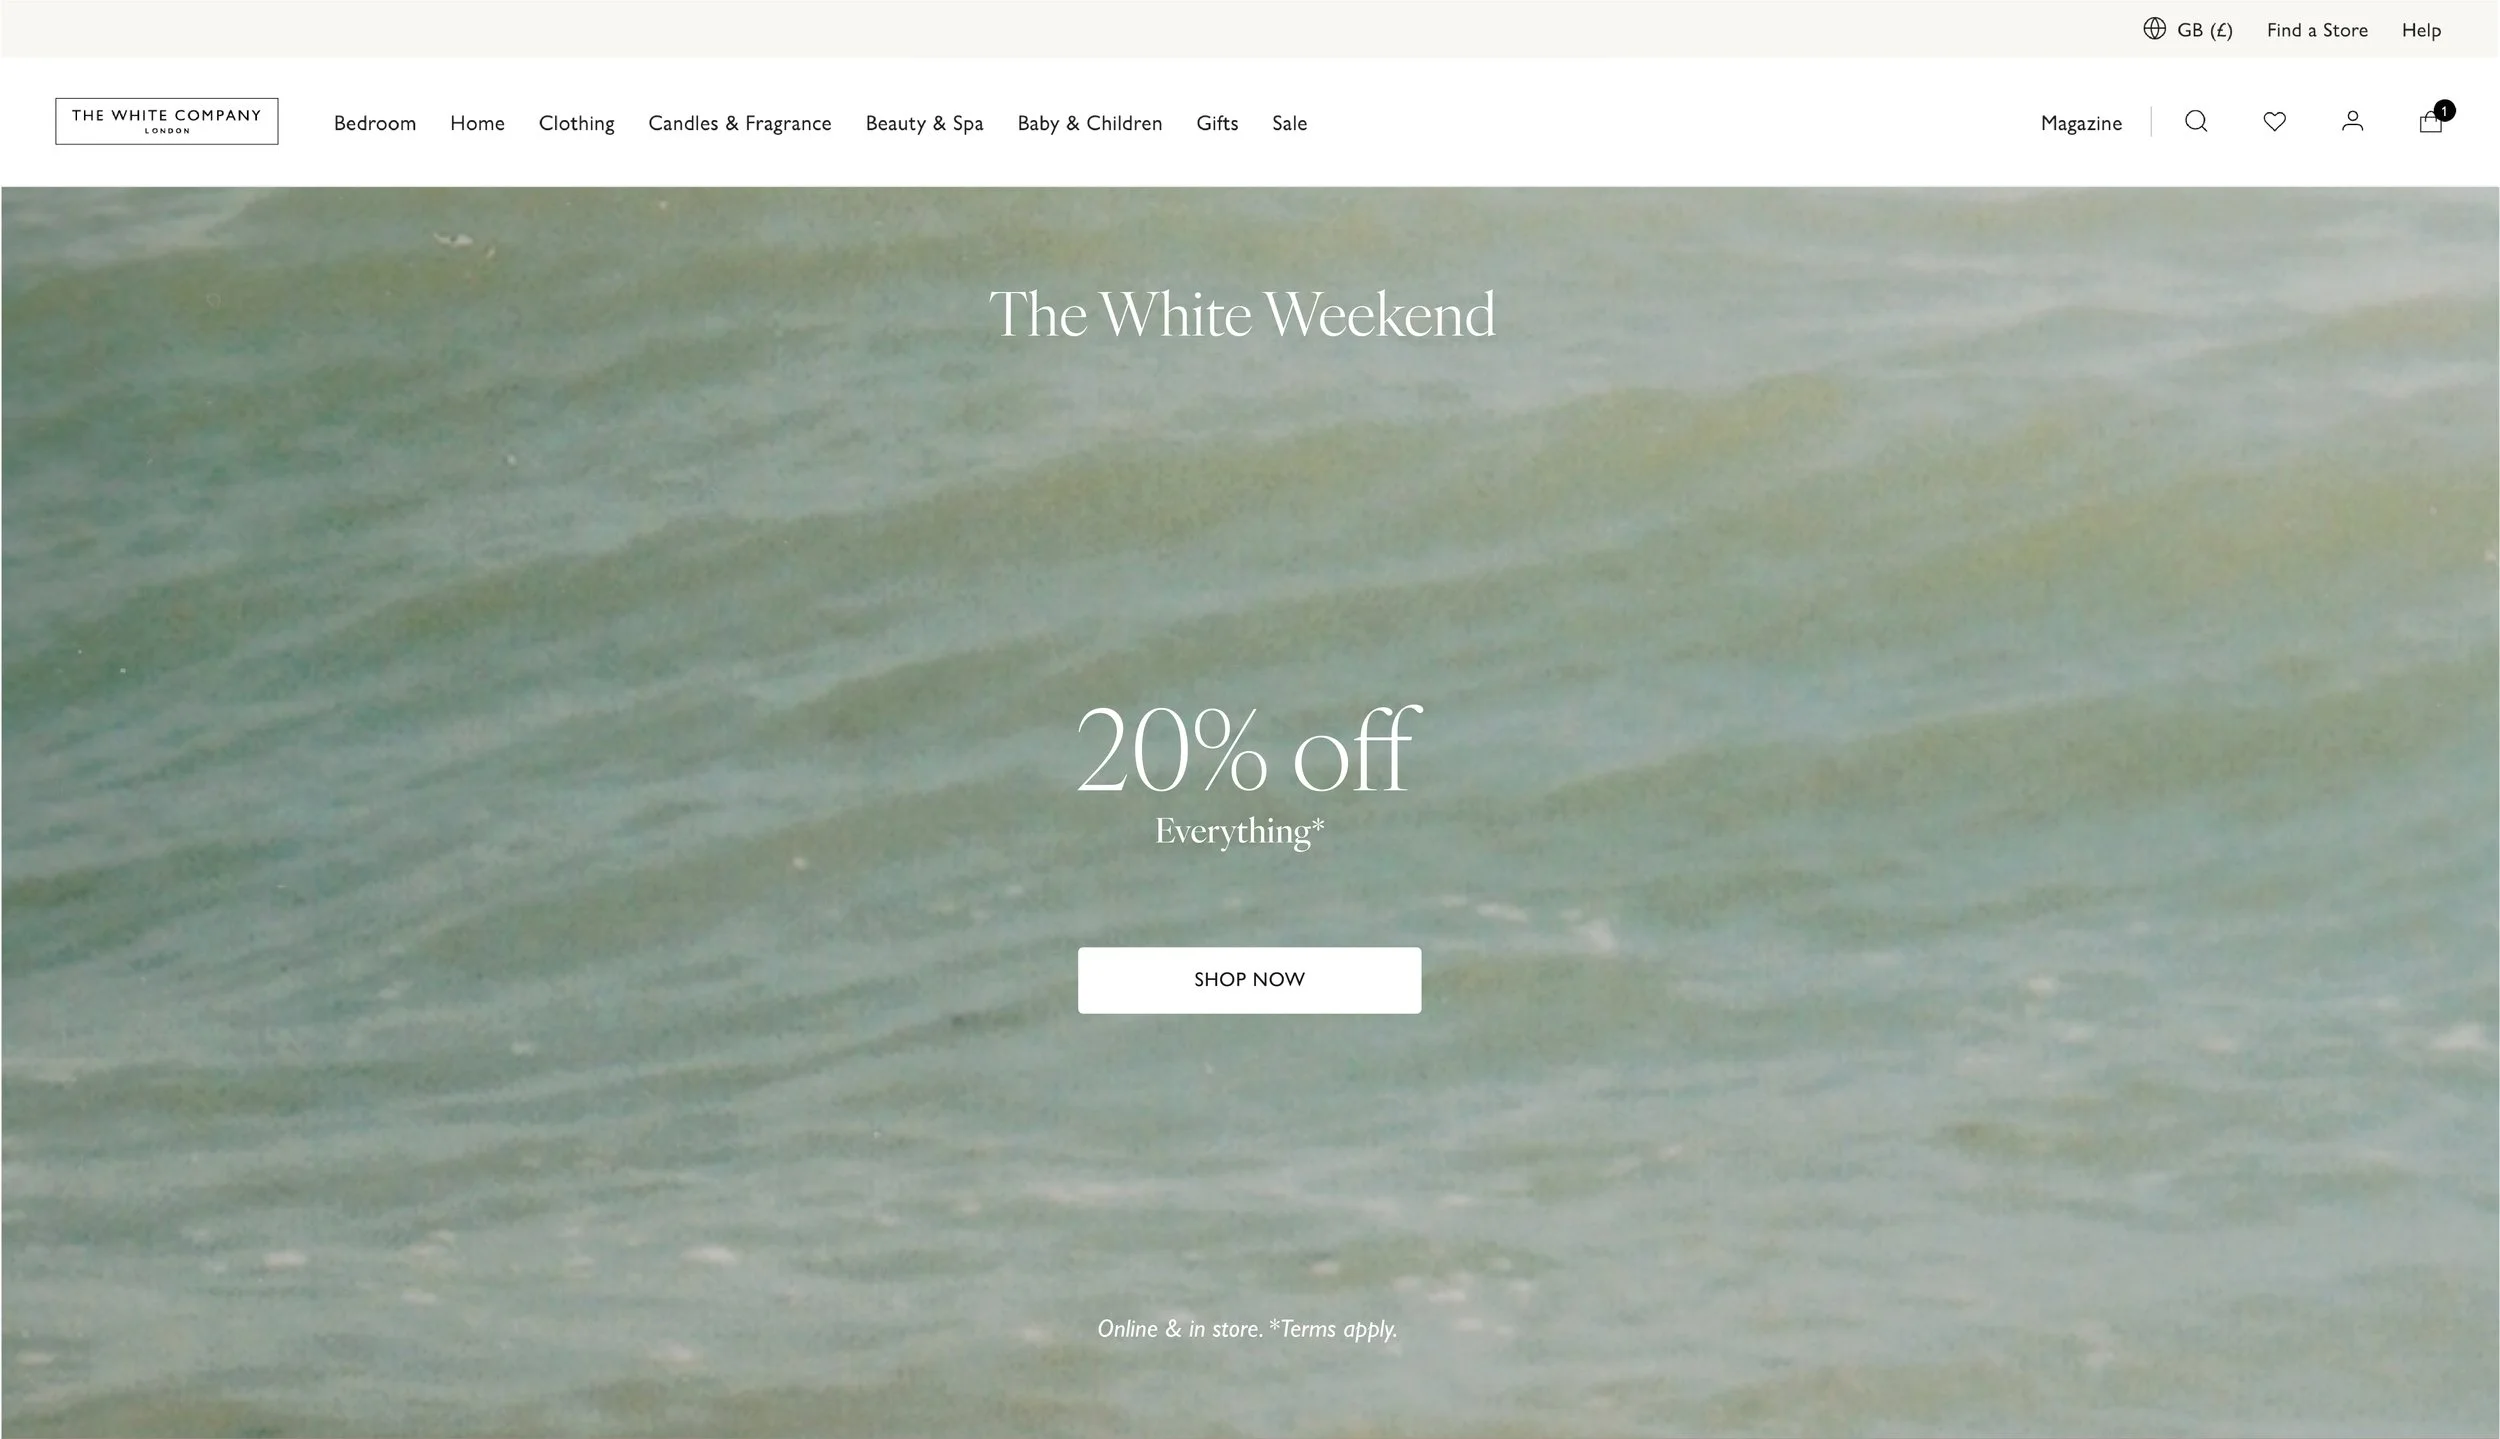Open the search magnifier icon
Screen dimensions: 2500x1439
(x=2196, y=122)
